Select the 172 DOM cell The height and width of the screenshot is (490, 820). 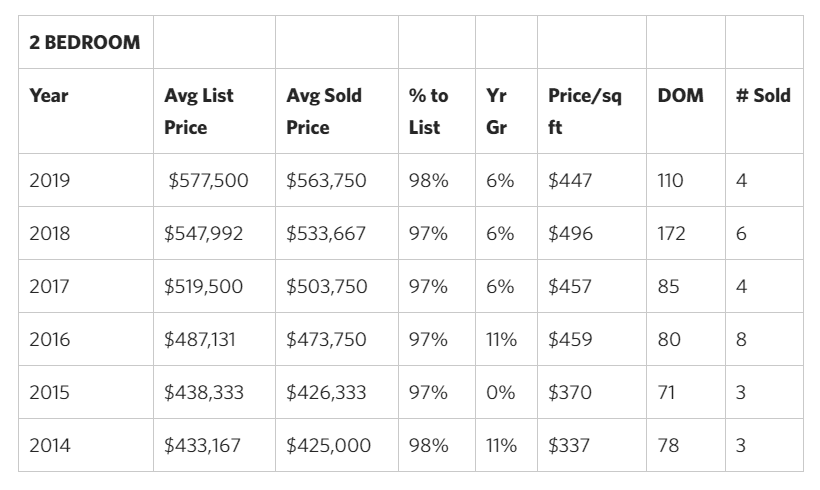(x=672, y=234)
